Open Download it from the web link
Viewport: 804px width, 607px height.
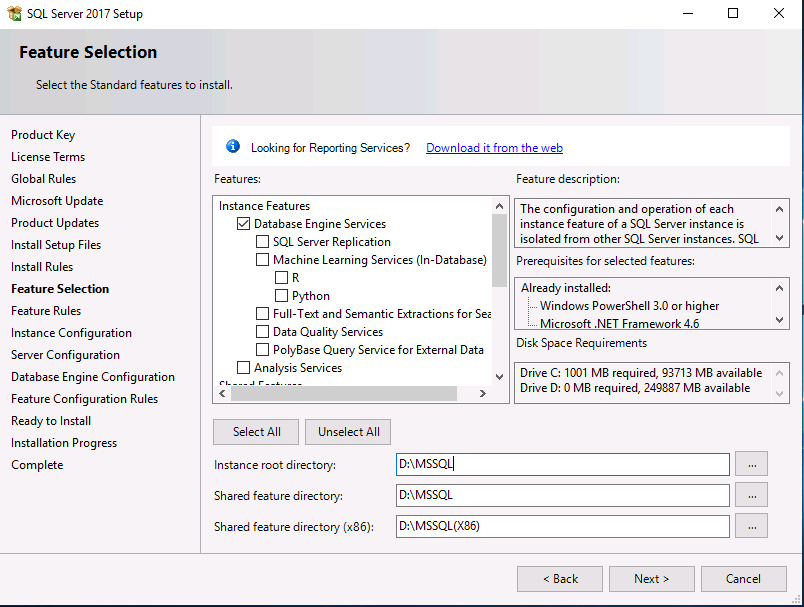point(494,148)
